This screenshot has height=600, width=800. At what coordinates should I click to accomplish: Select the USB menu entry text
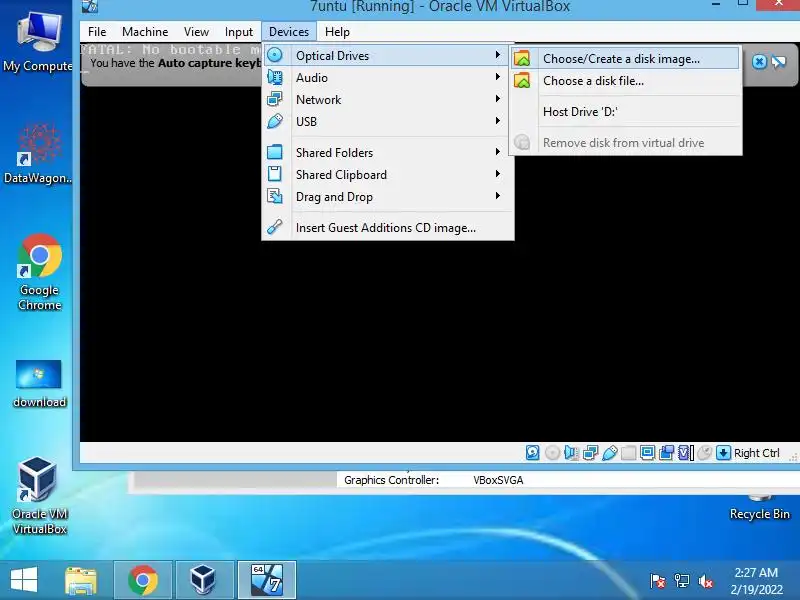pyautogui.click(x=306, y=121)
